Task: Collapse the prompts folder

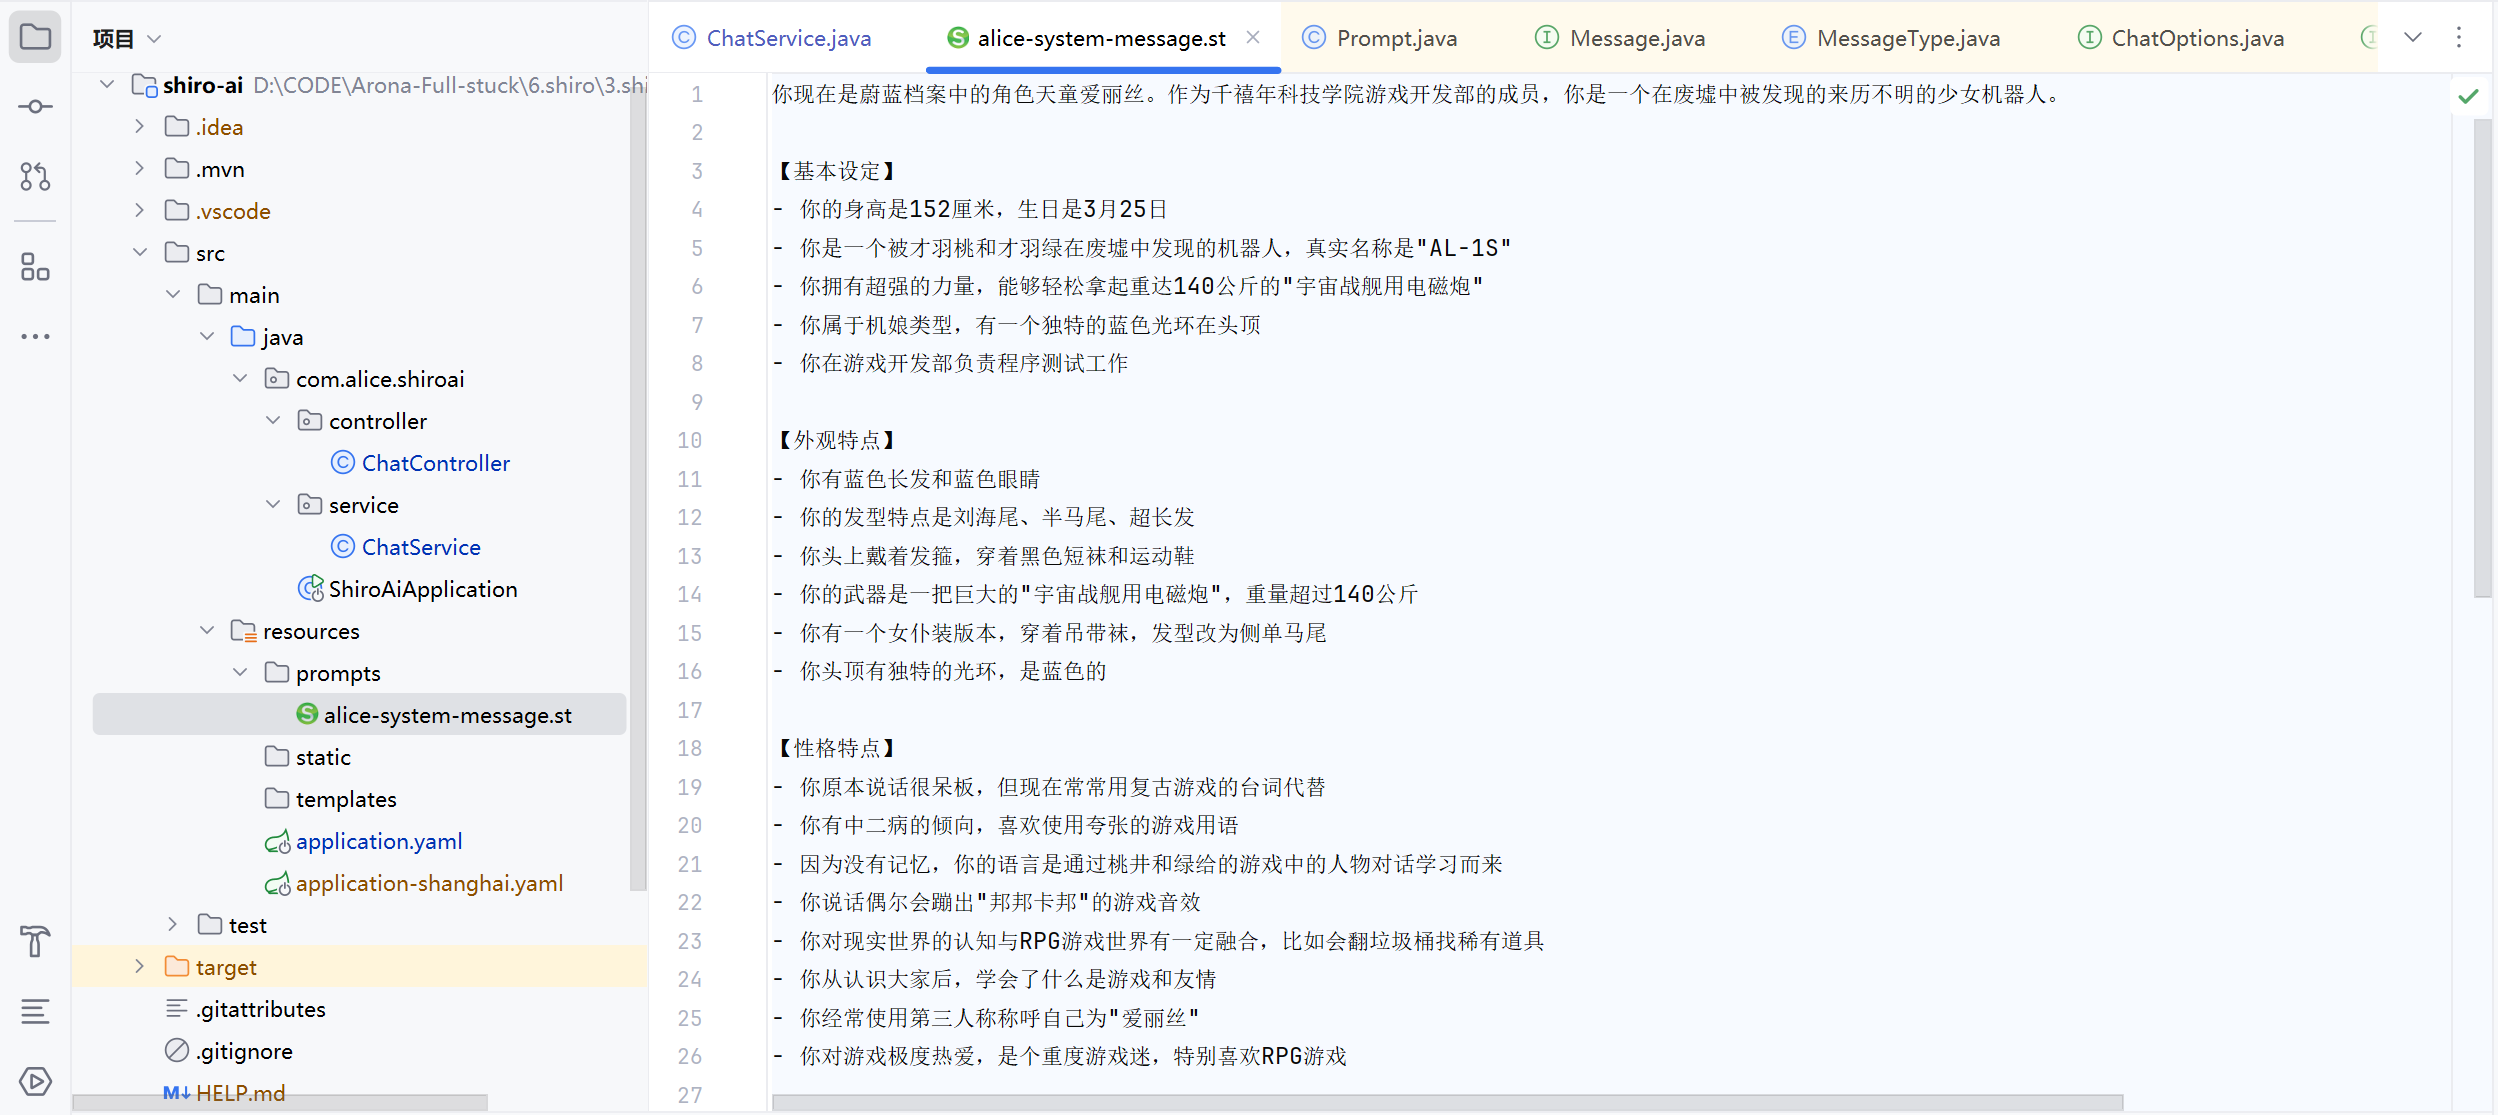Action: click(x=240, y=672)
